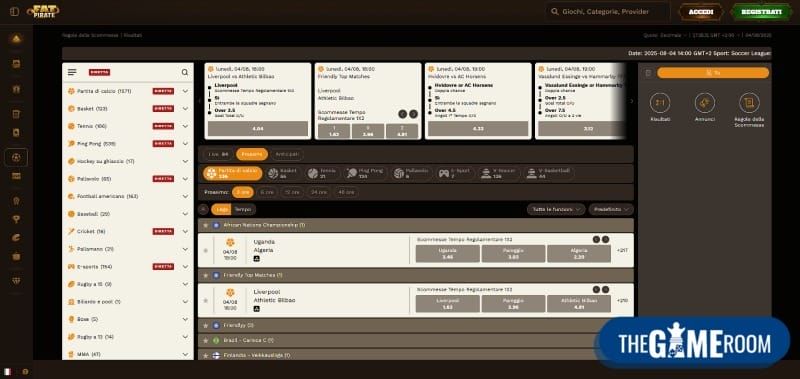Open the orange betslip bar
Viewport: 800px width, 379px height.
713,73
